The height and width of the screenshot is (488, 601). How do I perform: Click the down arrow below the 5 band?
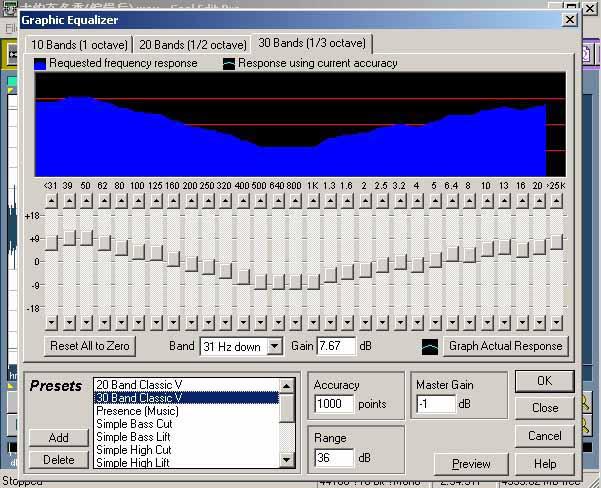coord(434,322)
